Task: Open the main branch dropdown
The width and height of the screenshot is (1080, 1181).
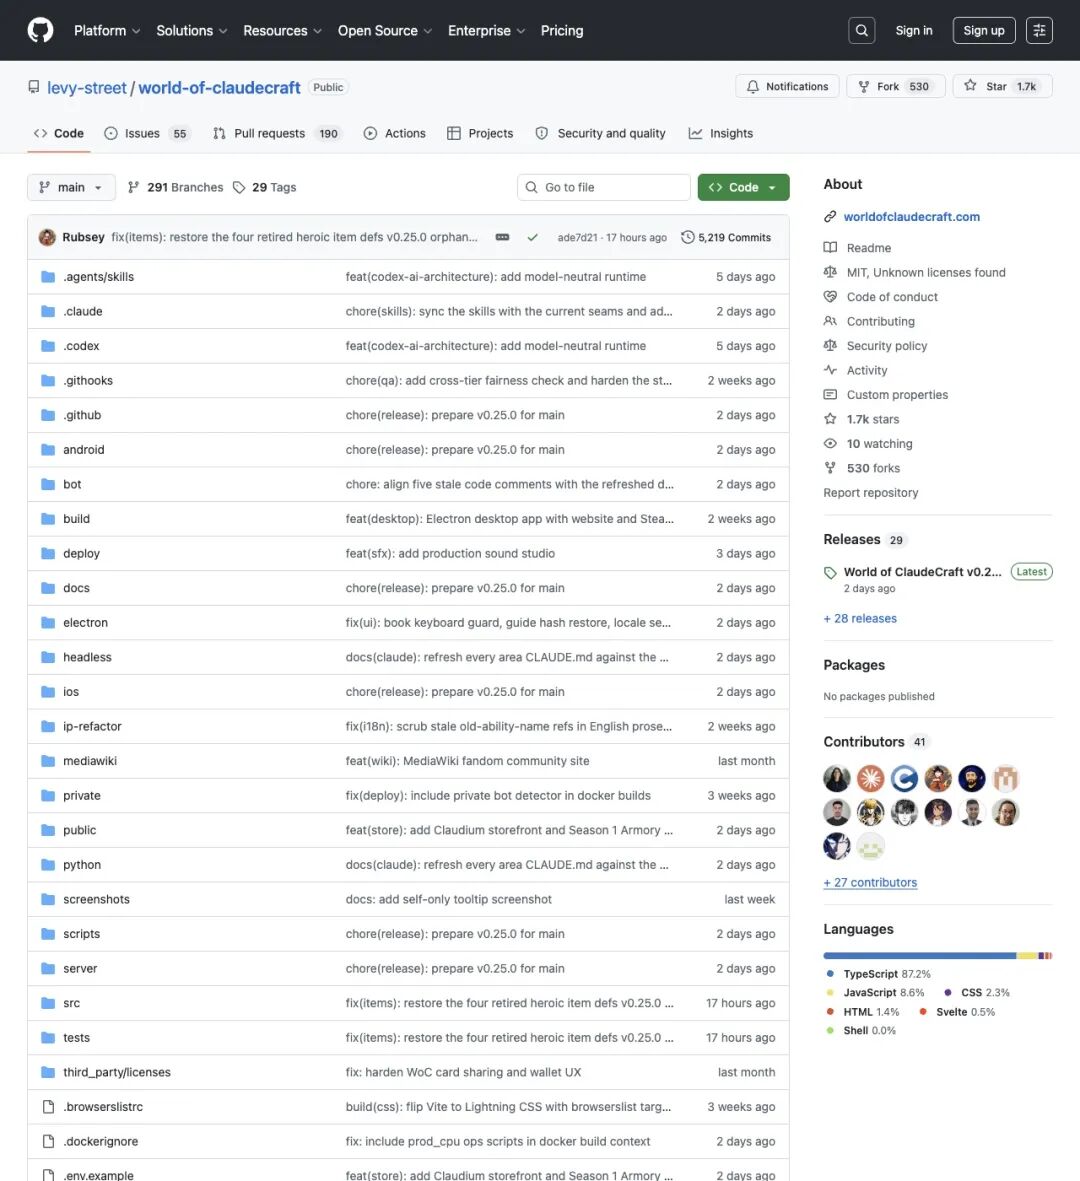Action: [x=72, y=188]
